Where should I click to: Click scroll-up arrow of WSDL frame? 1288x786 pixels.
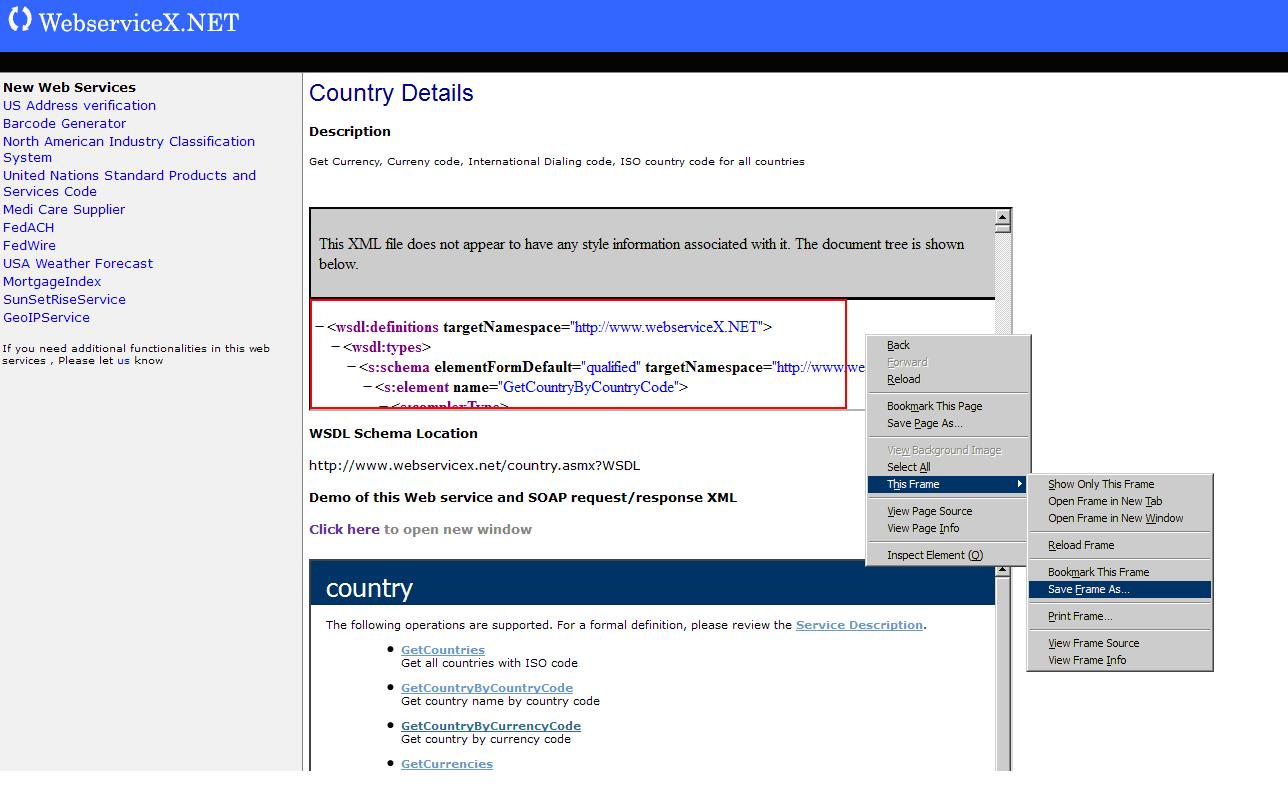tap(1003, 217)
